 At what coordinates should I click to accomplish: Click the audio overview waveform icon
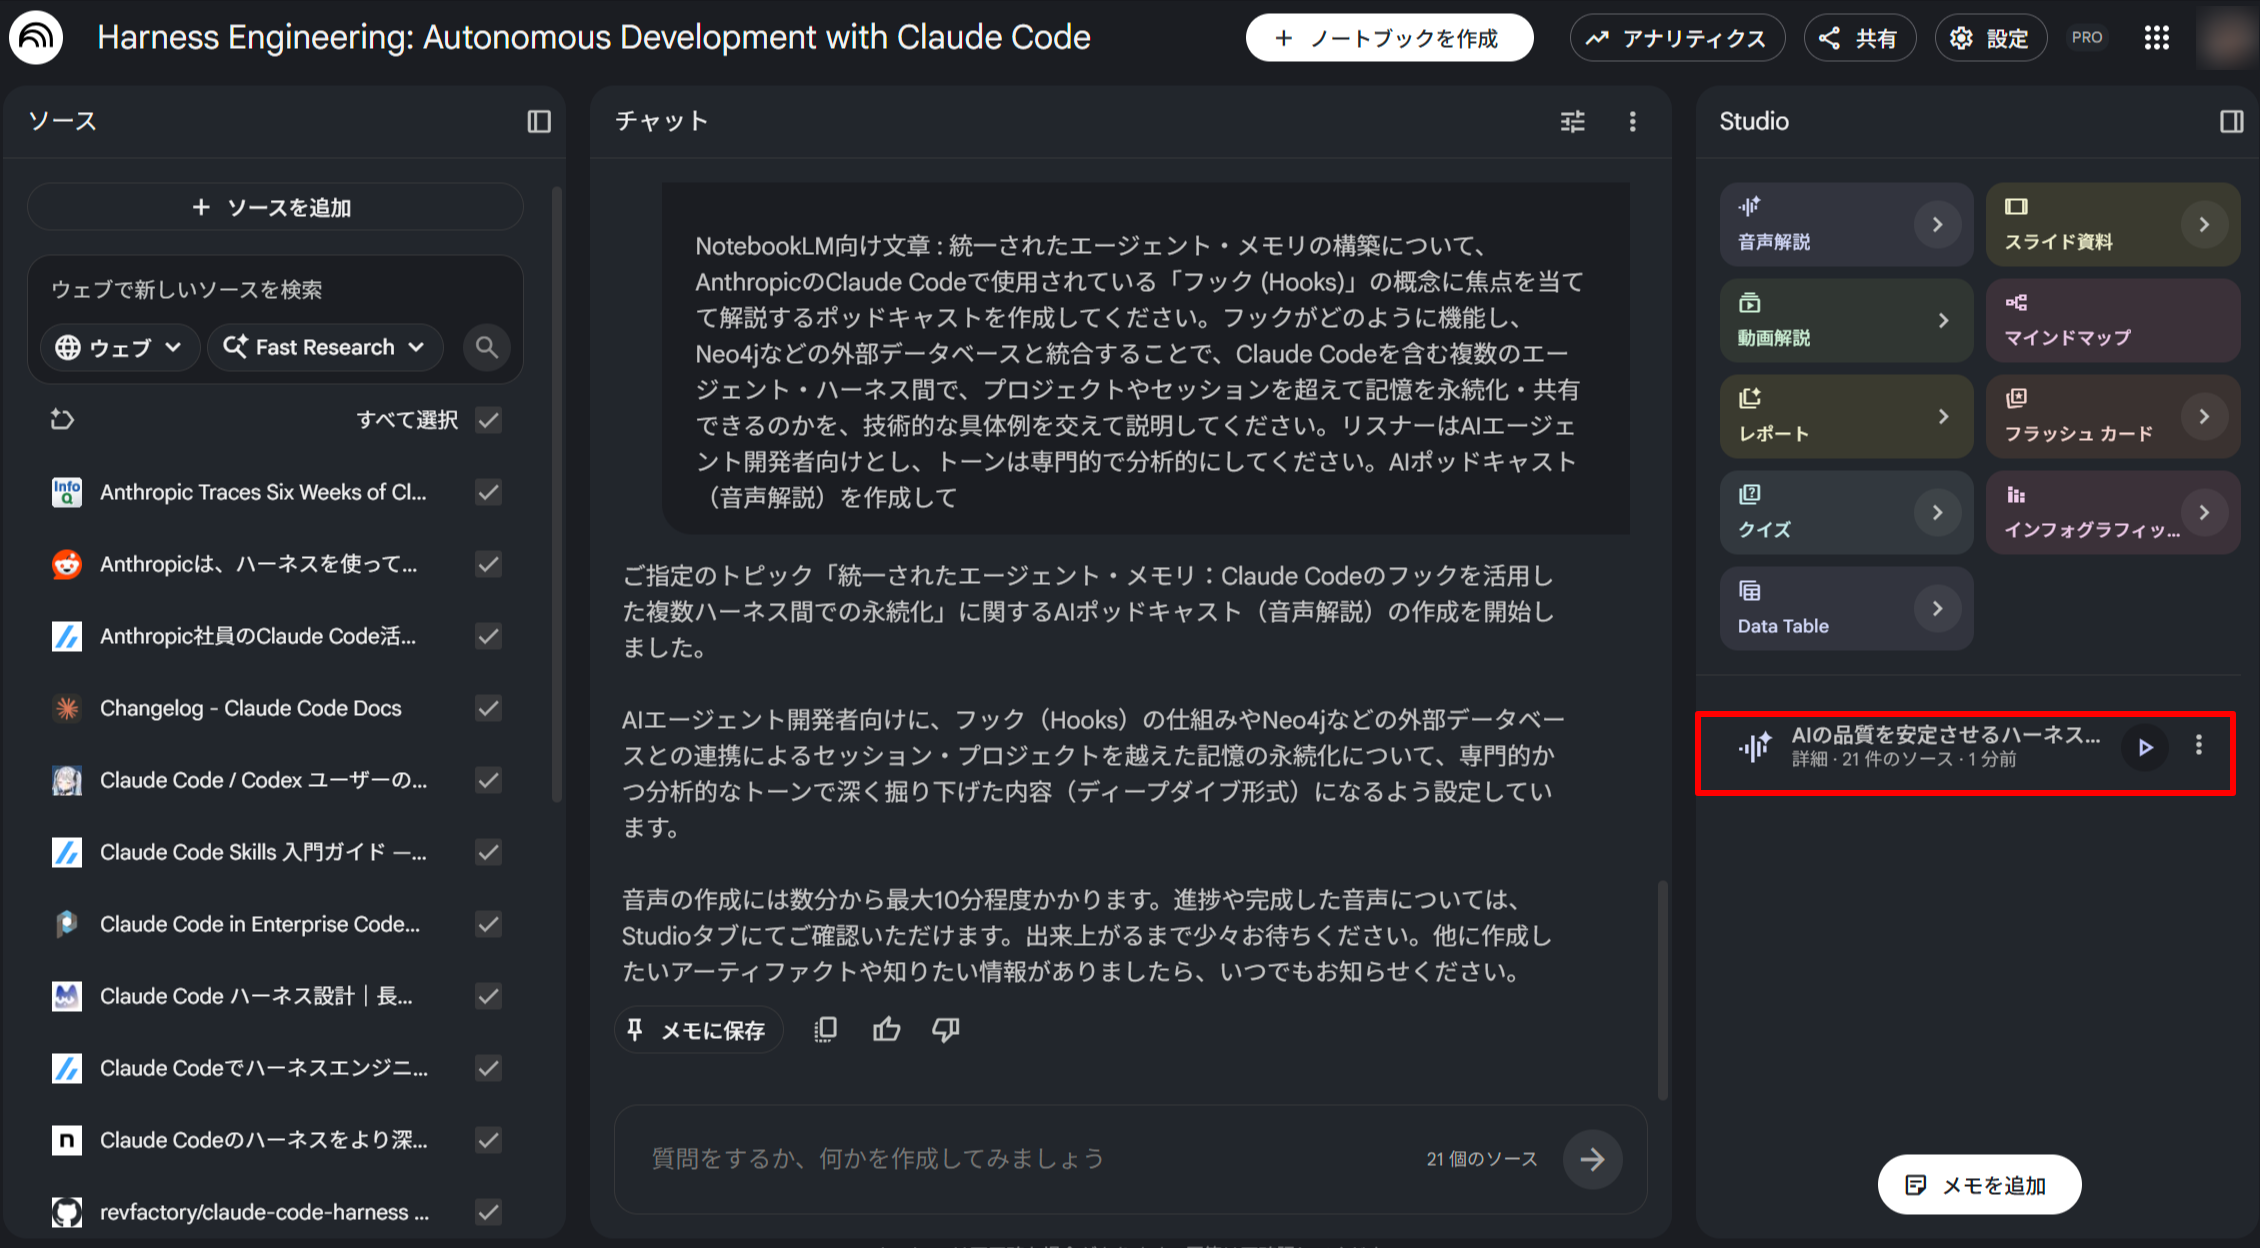(x=1755, y=747)
